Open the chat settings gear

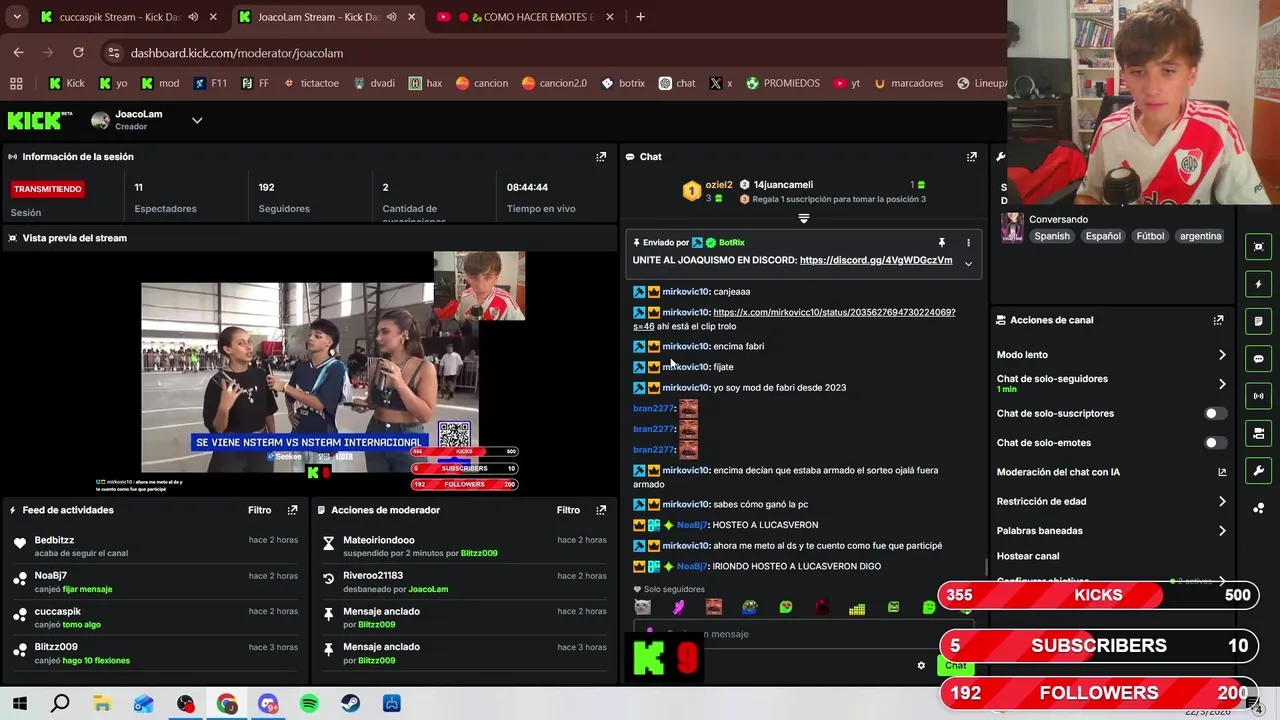click(x=921, y=666)
